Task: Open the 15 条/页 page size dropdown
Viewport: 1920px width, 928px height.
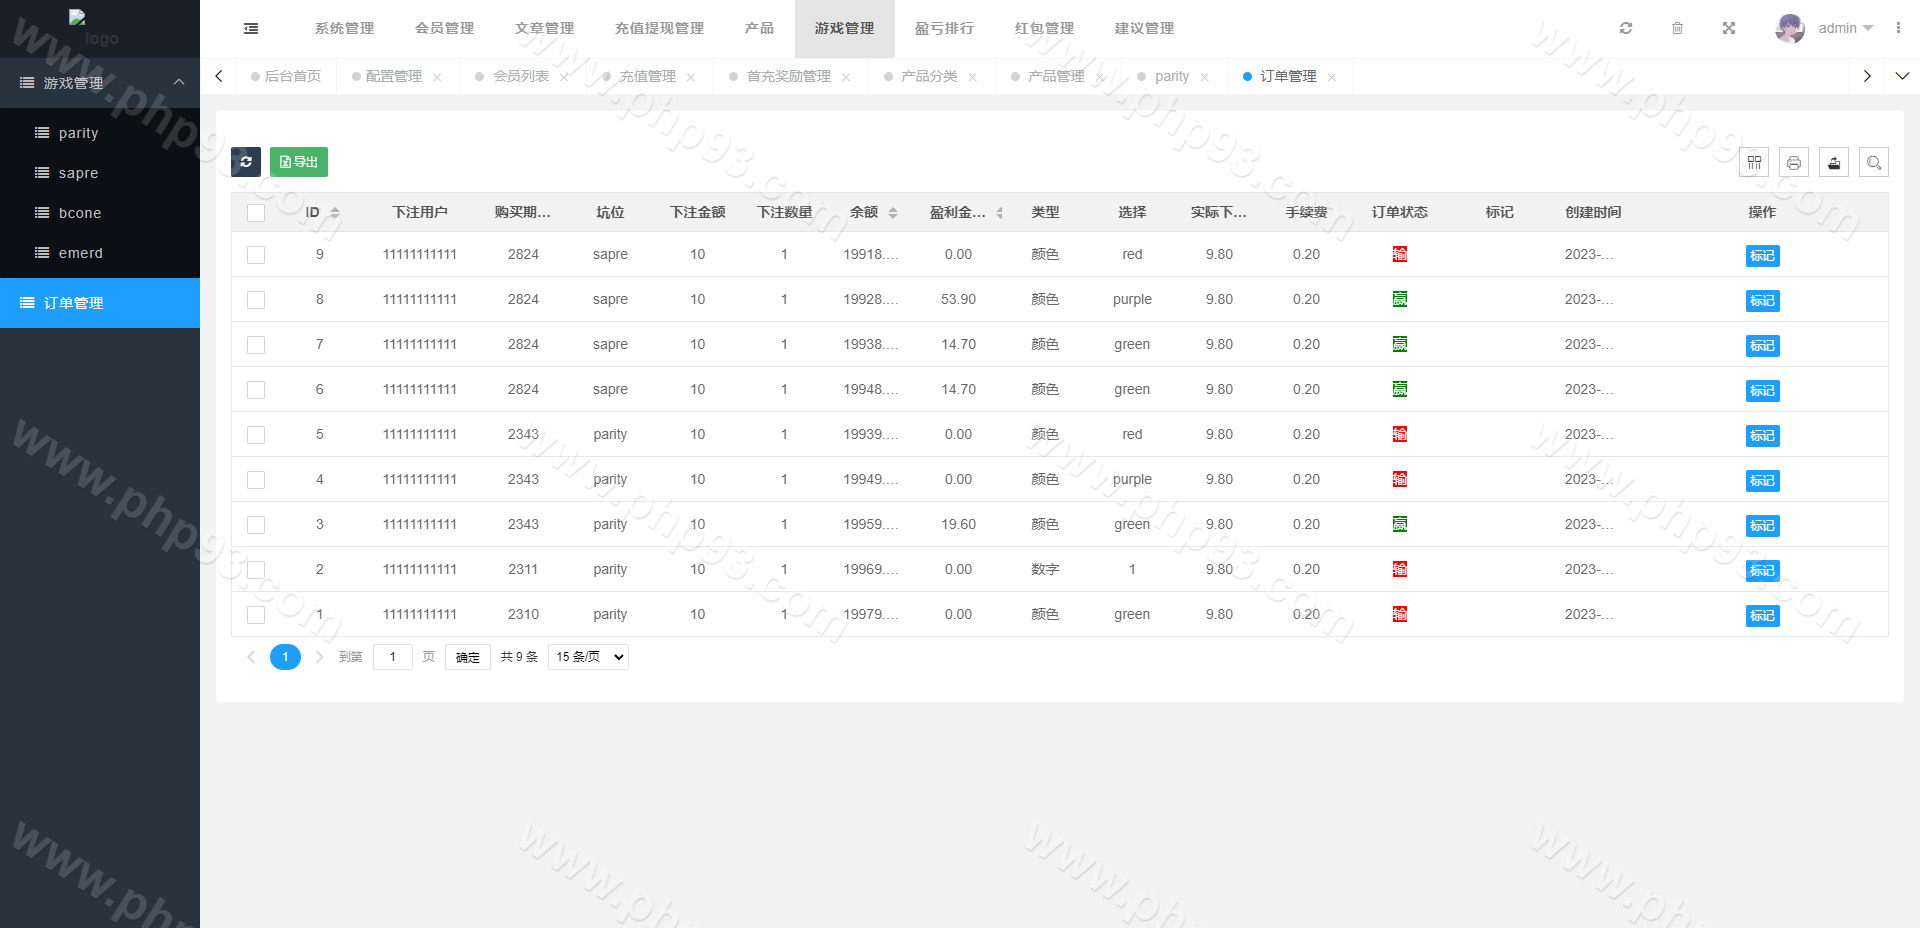Action: pyautogui.click(x=588, y=657)
